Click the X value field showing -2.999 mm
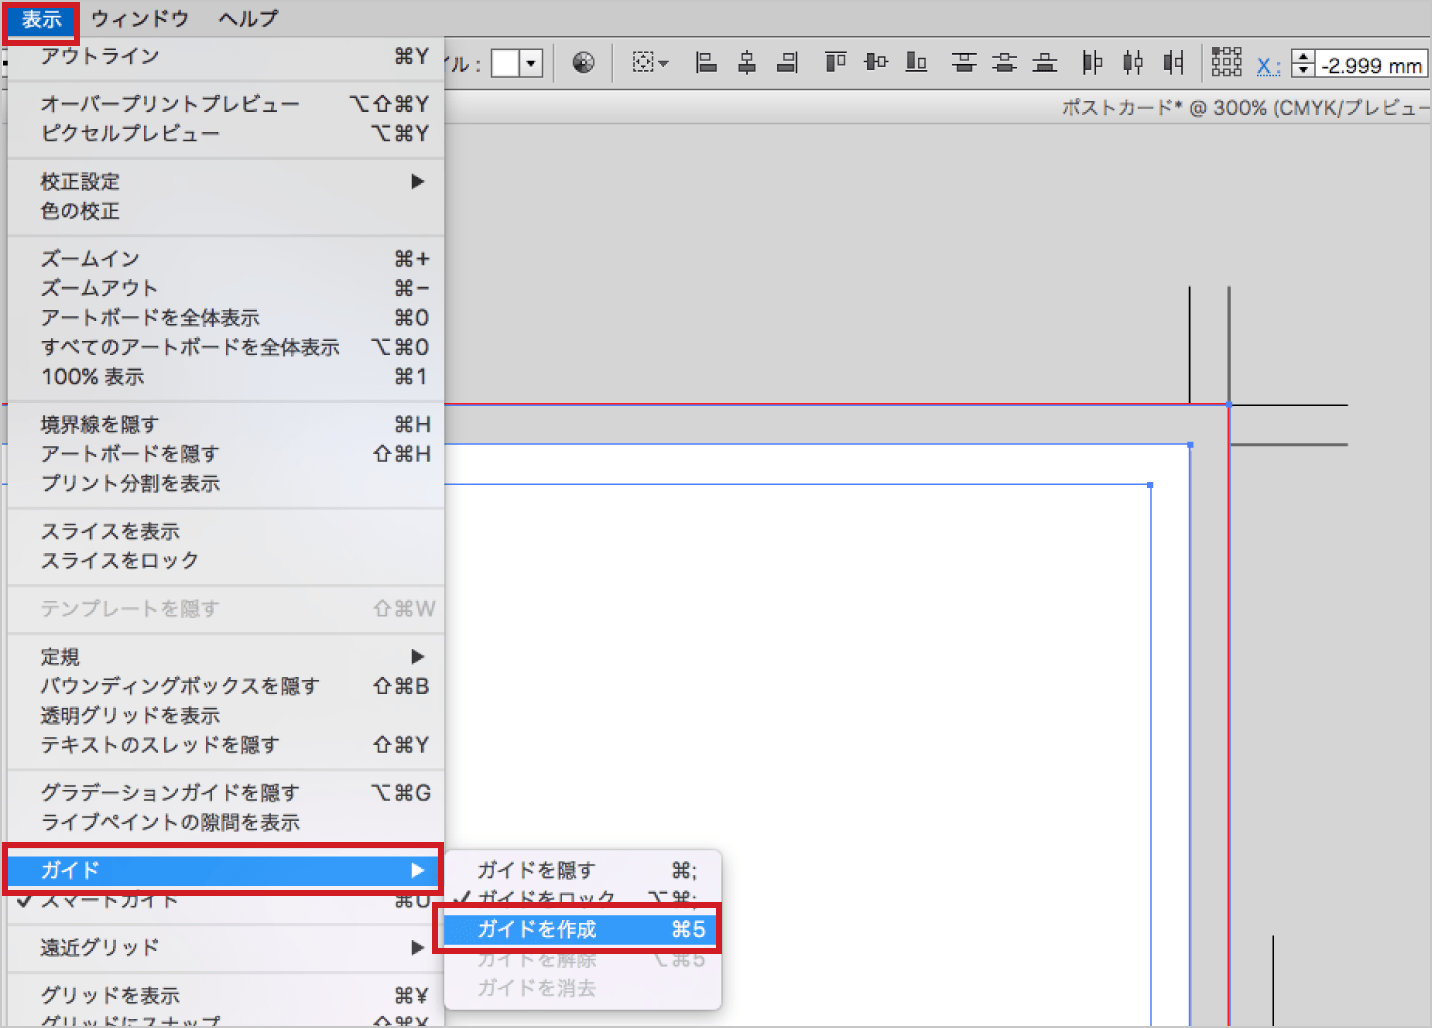The image size is (1432, 1028). pos(1371,66)
